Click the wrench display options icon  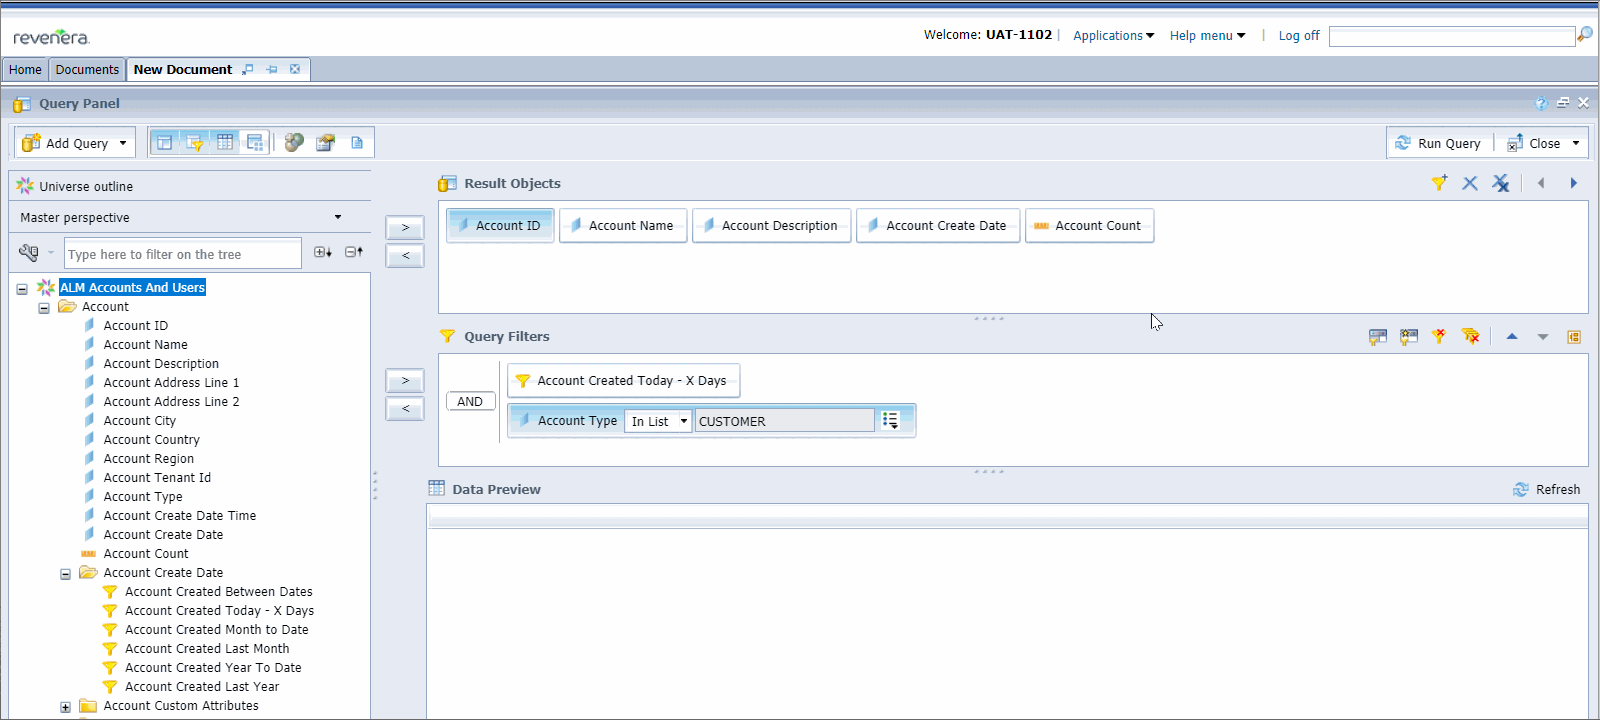[28, 253]
